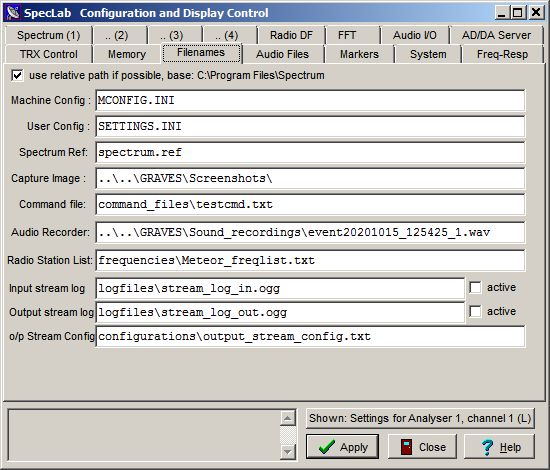The image size is (550, 470).
Task: Click the Command file field testcmd.txt
Action: pos(310,204)
